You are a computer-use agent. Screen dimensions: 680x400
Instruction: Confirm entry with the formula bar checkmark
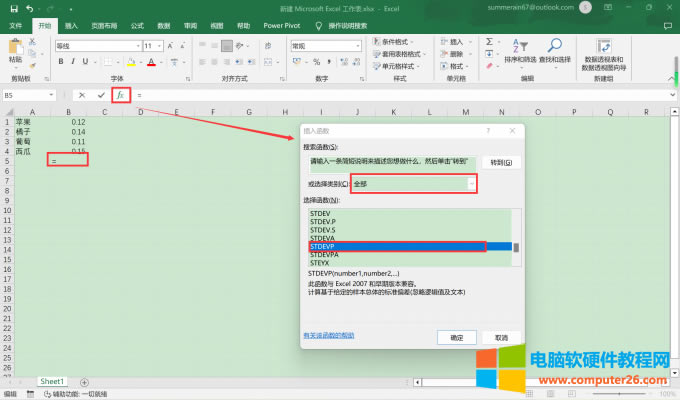pyautogui.click(x=101, y=95)
